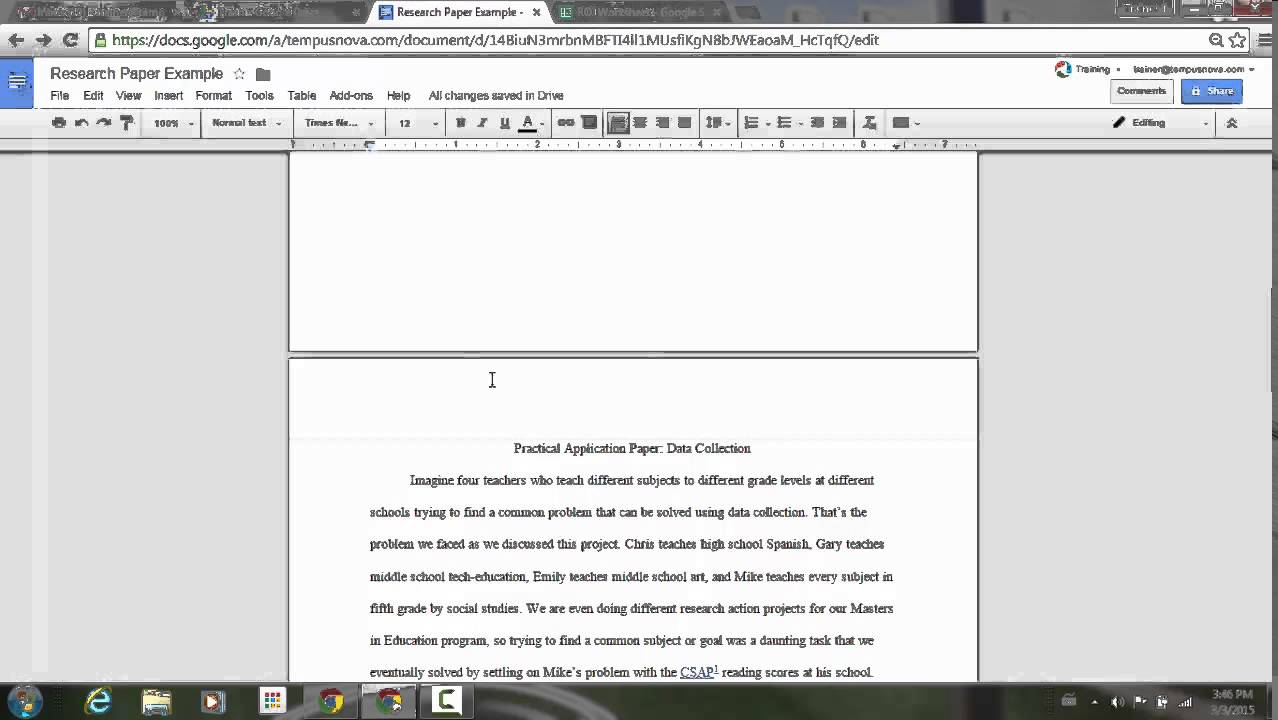
Task: Click the All changes saved in Drive status
Action: [496, 96]
